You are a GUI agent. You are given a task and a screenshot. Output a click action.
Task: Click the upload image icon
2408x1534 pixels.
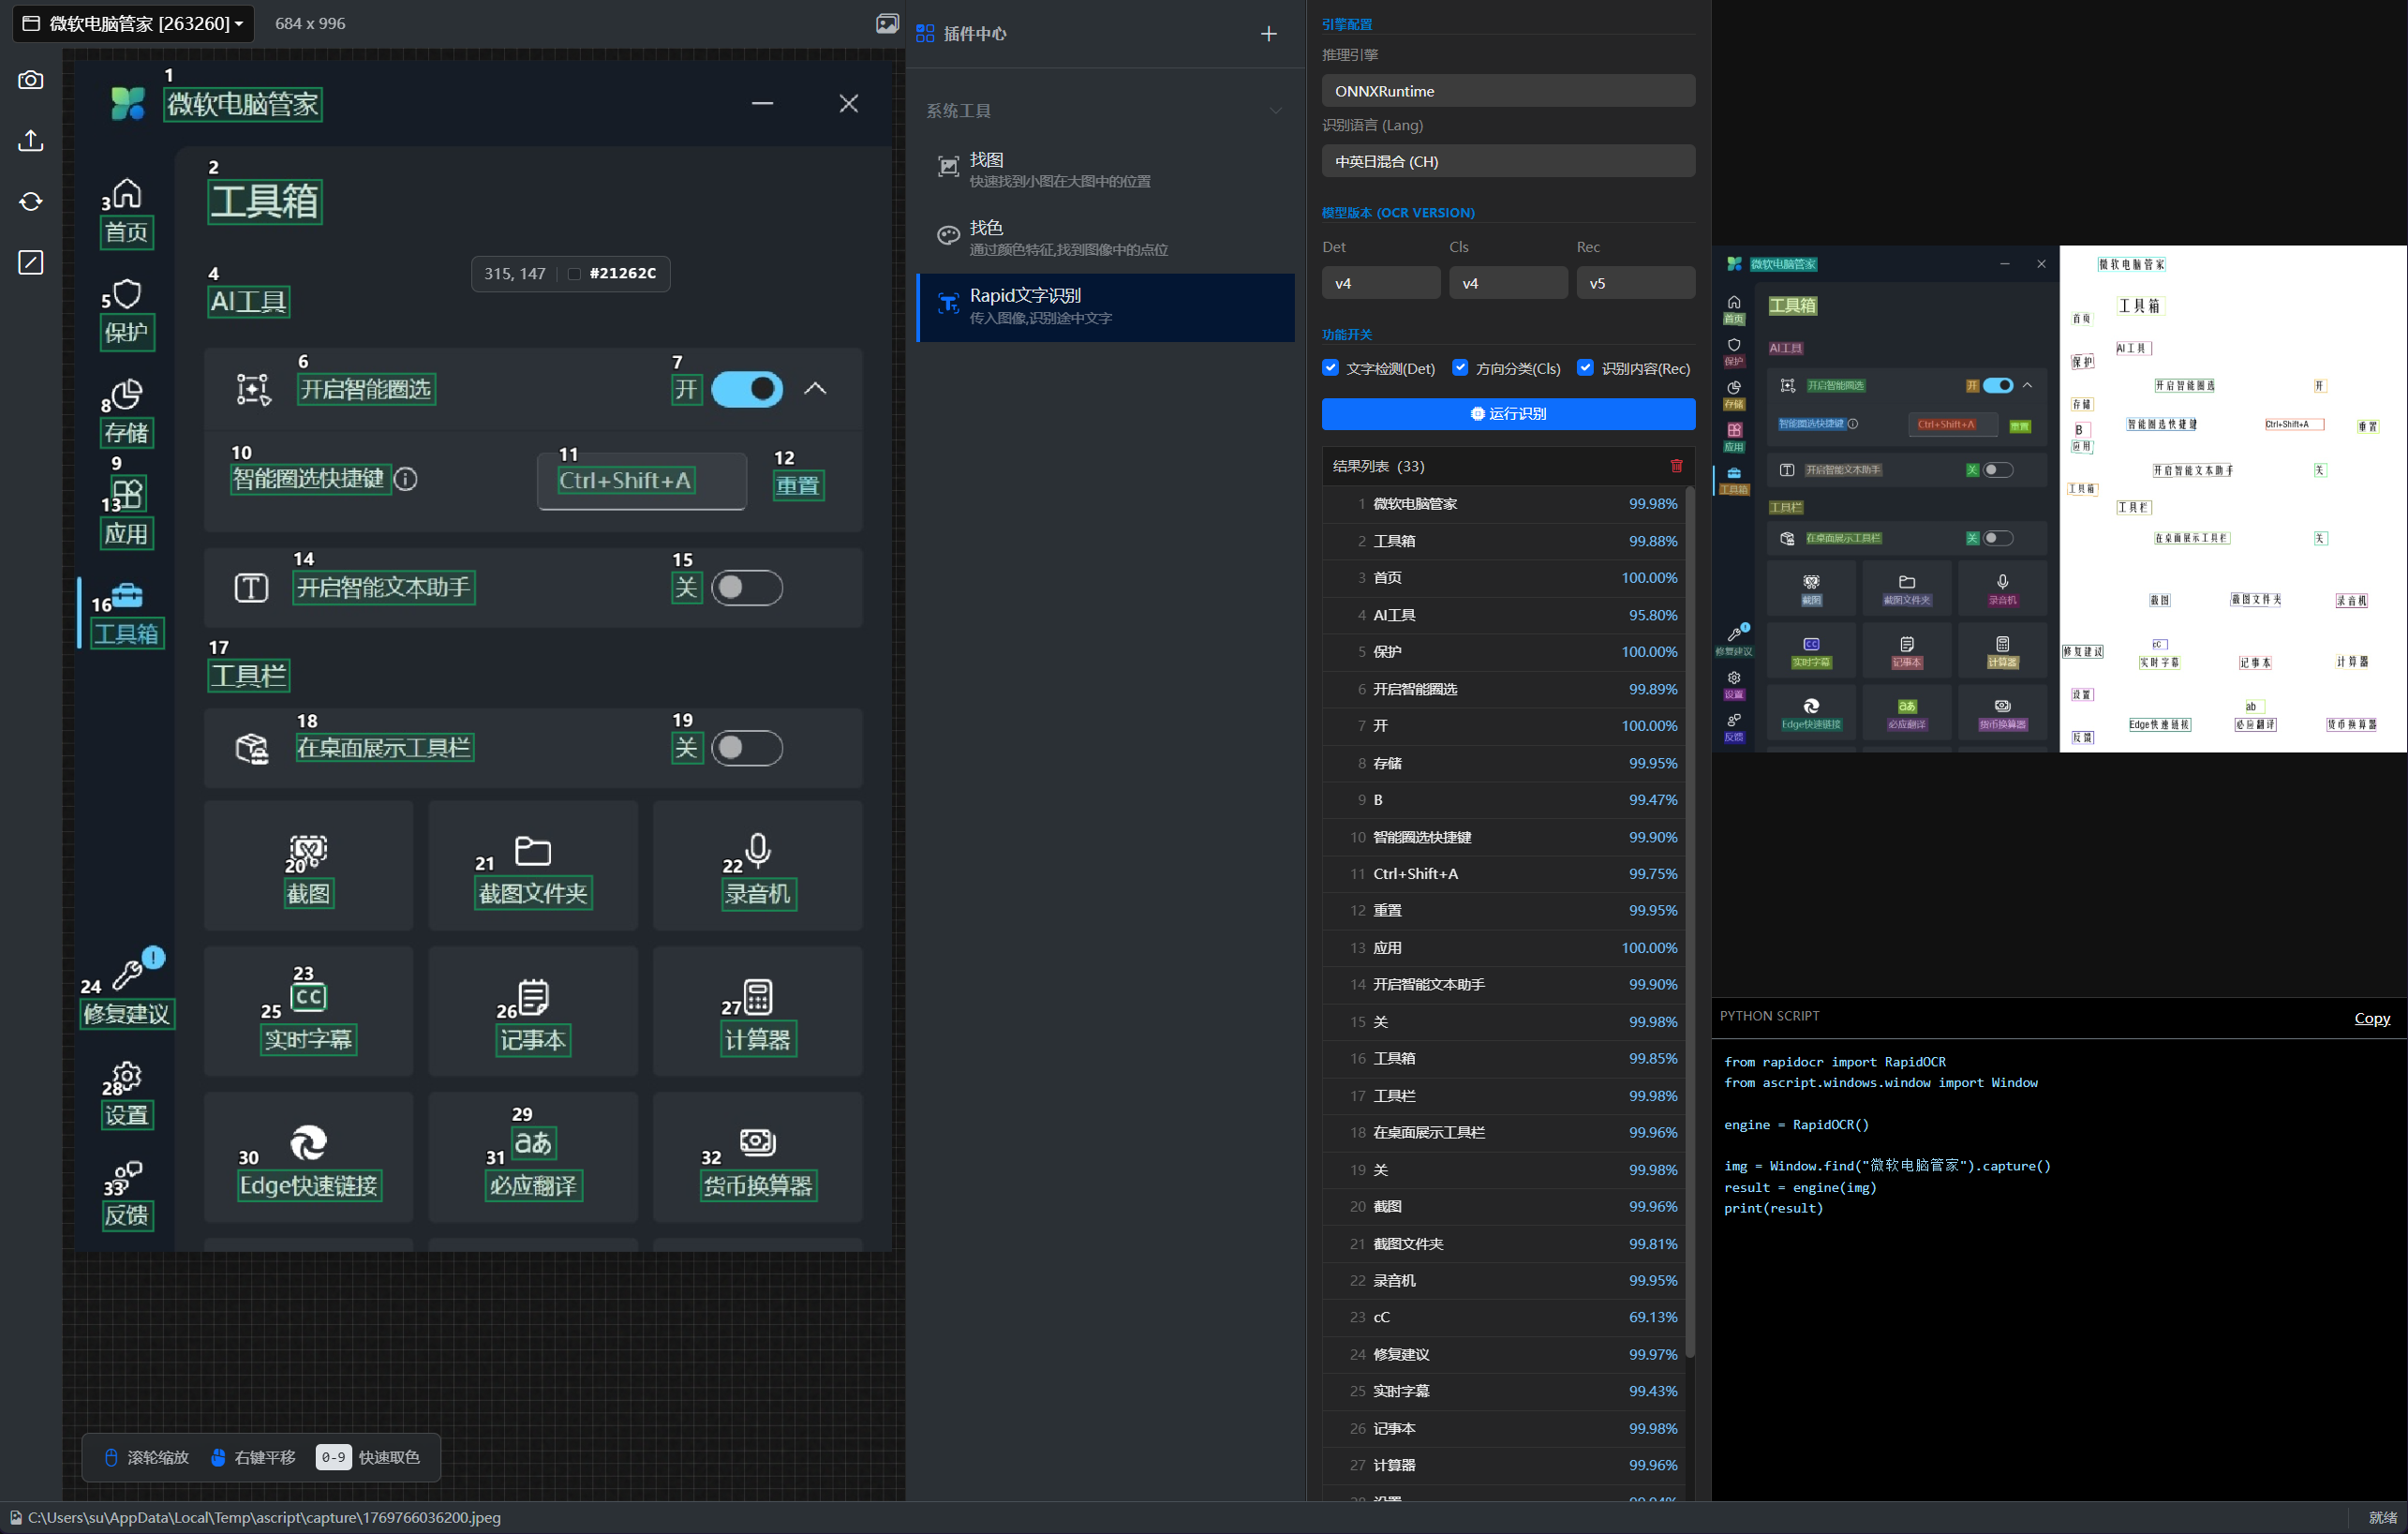31,141
